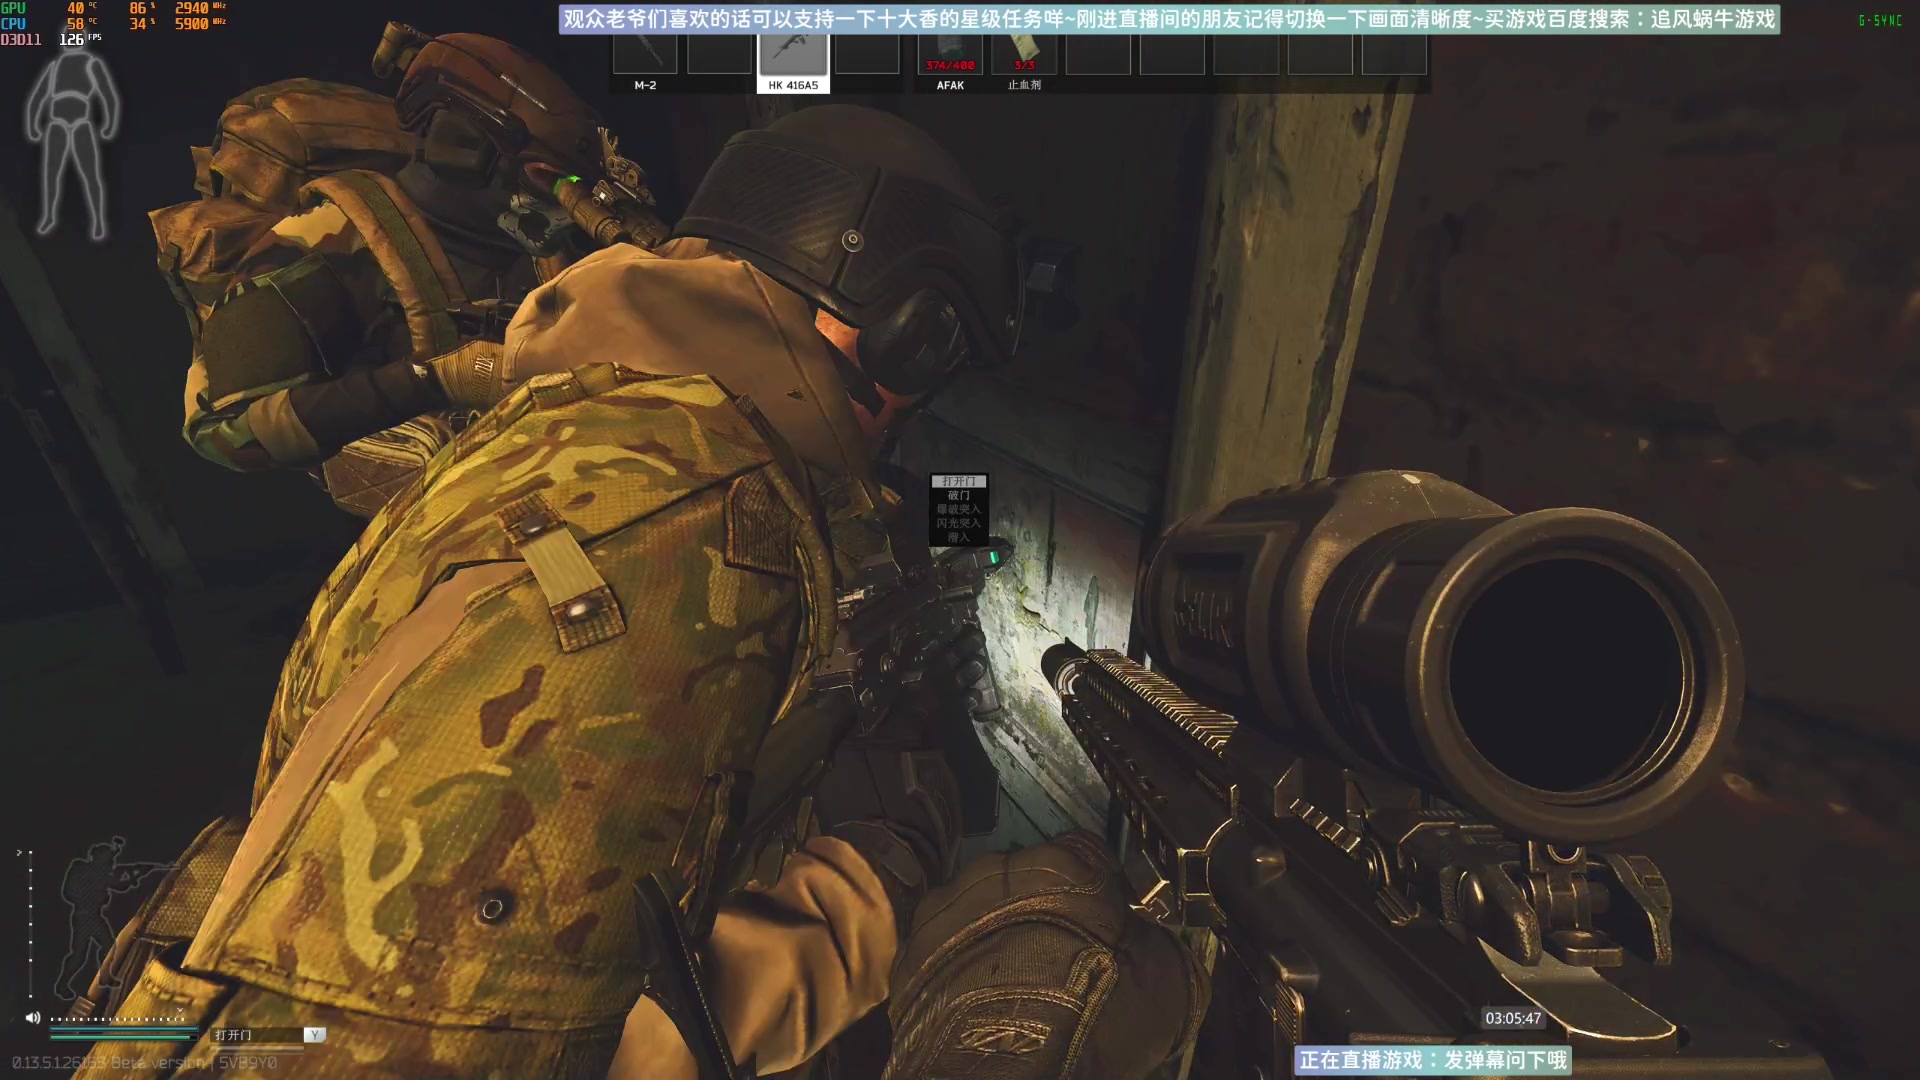This screenshot has height=1080, width=1920.
Task: Choose 潜入 in the door menu
Action: 958,537
